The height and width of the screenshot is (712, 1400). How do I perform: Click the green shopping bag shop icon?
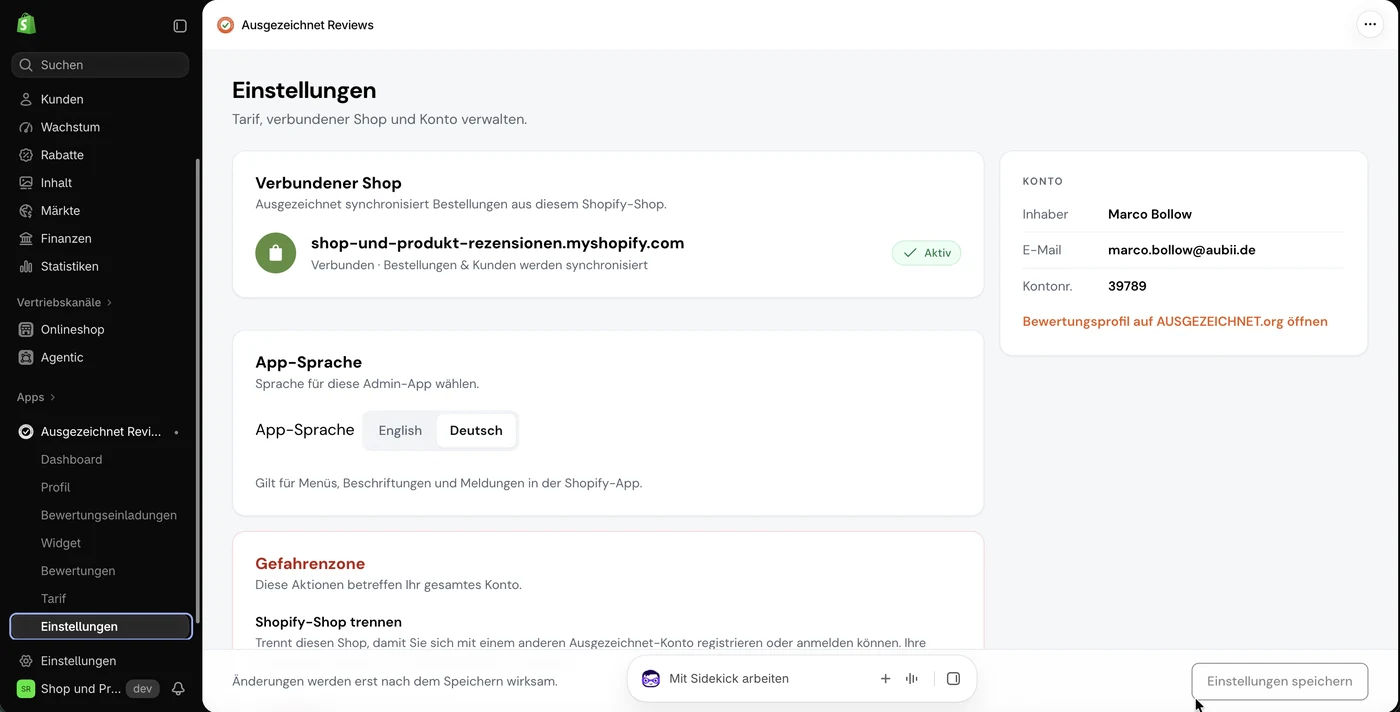point(276,253)
